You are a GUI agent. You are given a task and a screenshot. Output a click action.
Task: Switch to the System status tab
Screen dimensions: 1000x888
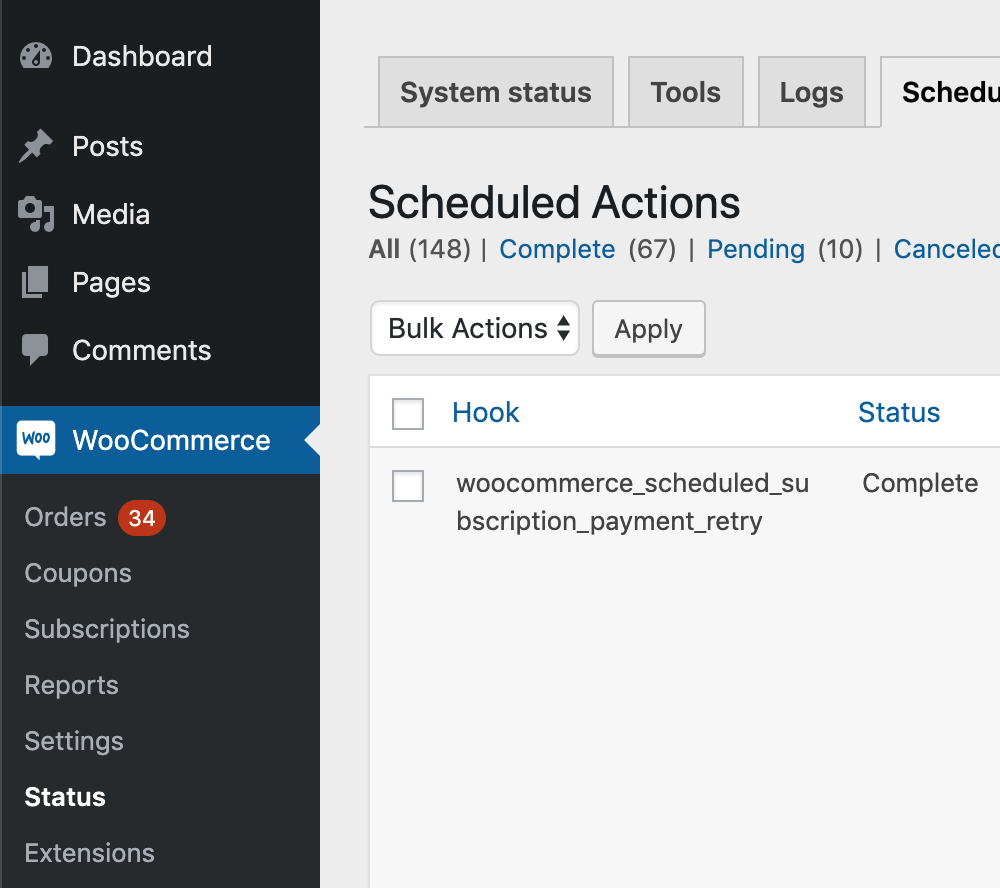(x=496, y=93)
